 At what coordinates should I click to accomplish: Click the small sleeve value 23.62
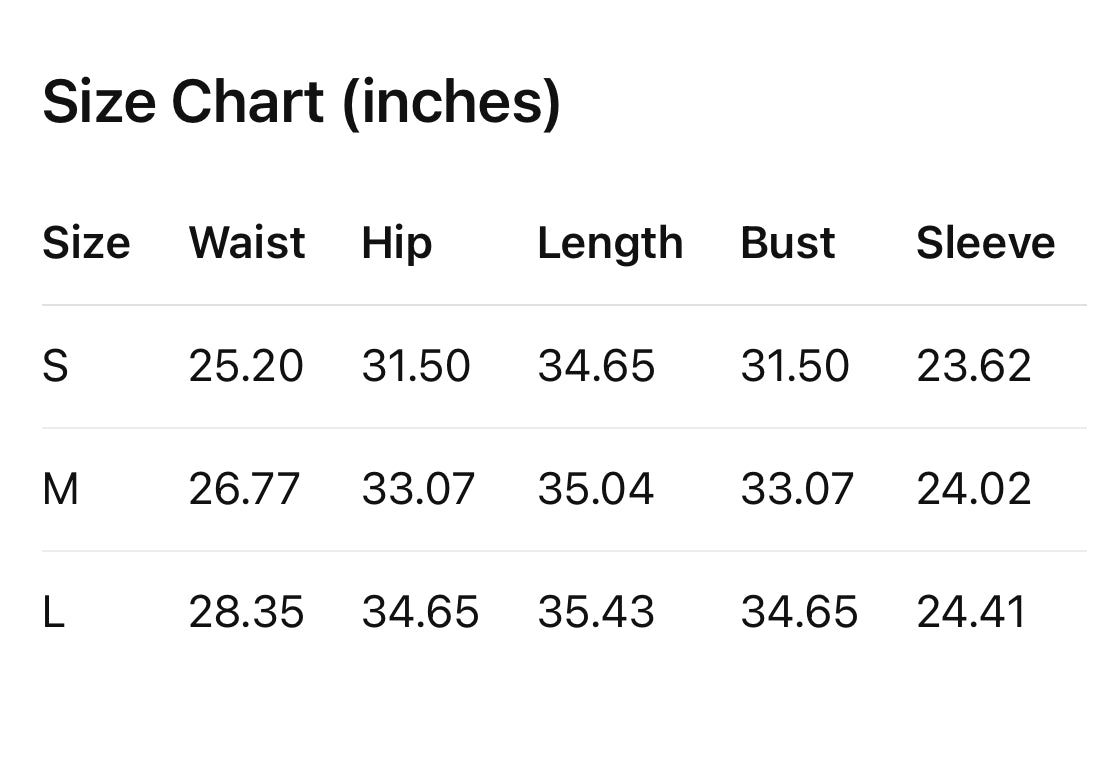click(973, 366)
